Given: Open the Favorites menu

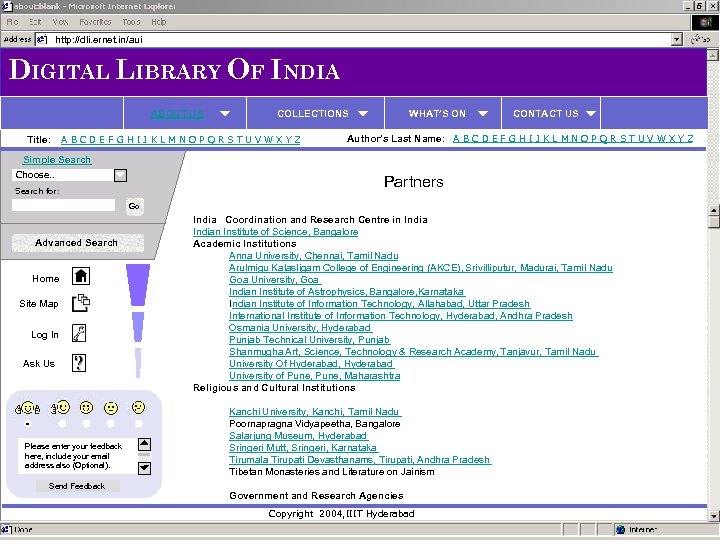Looking at the screenshot, I should (x=95, y=22).
